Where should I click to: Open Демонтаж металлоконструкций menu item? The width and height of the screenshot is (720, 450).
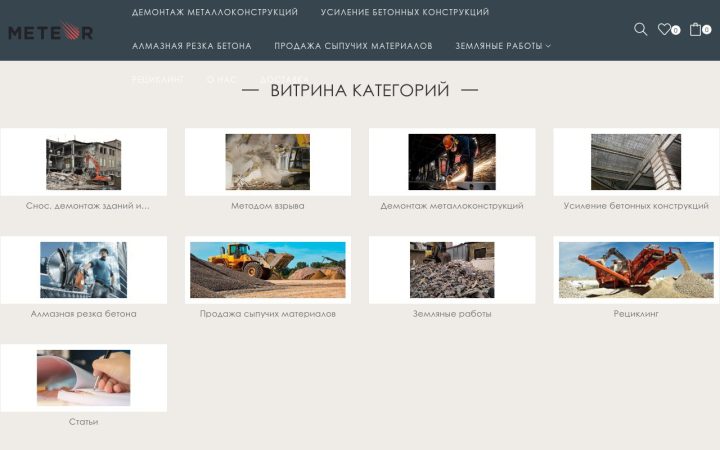(x=215, y=12)
